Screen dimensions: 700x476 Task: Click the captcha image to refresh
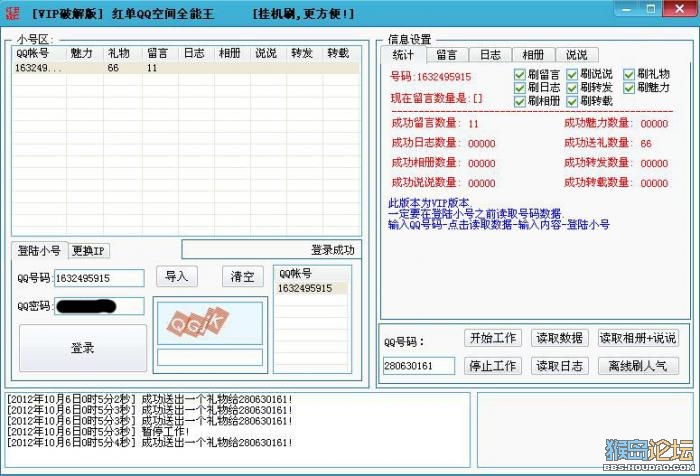[x=210, y=323]
